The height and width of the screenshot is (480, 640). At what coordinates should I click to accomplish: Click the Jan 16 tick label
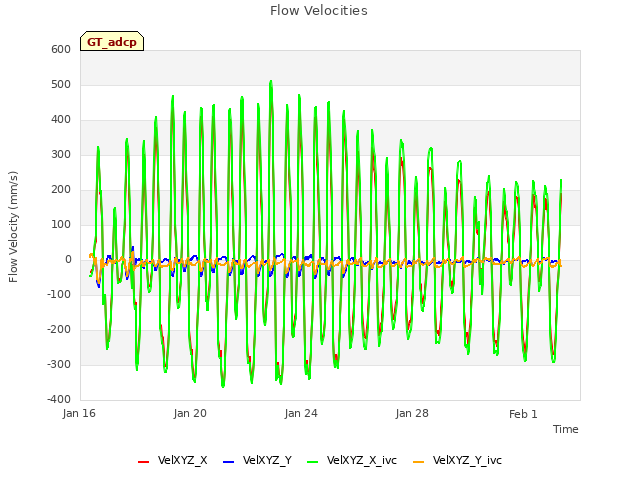tap(79, 413)
